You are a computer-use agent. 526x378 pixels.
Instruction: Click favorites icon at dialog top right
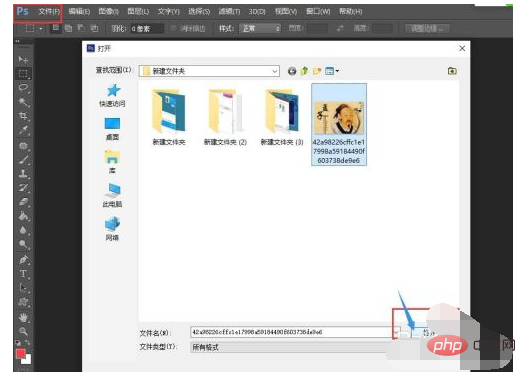coord(452,71)
